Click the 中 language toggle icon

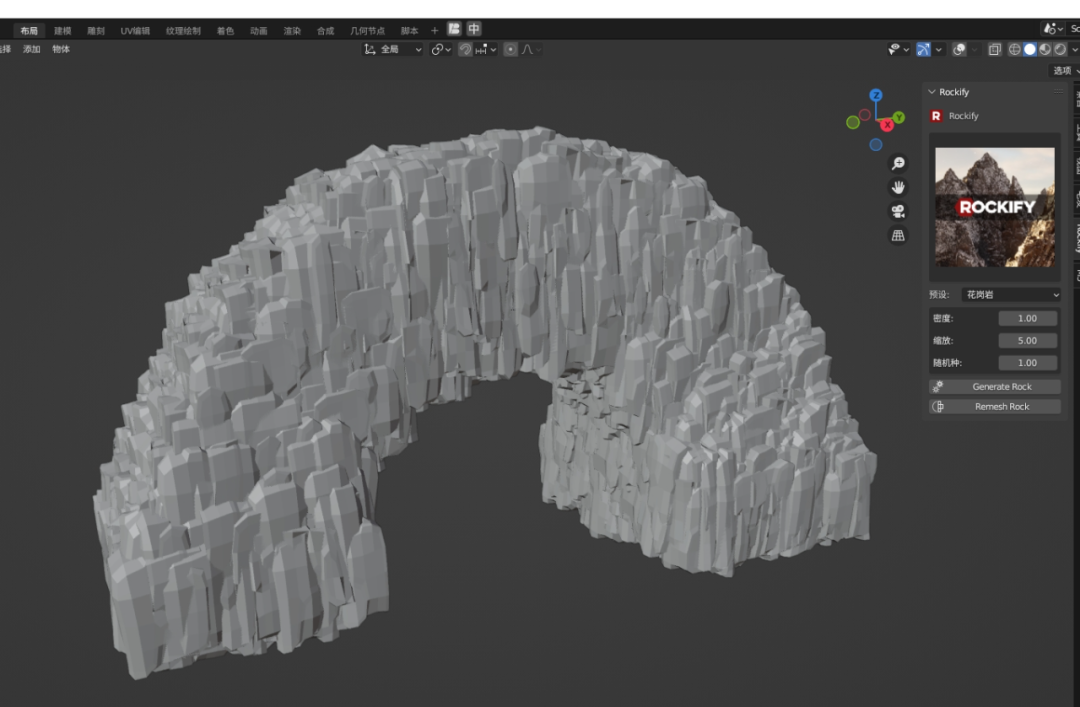point(474,29)
